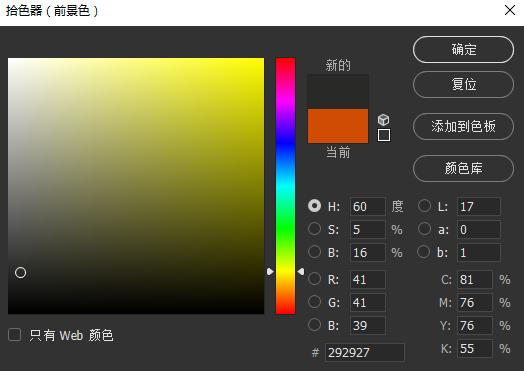Click the Lab b field showing 1
The width and height of the screenshot is (524, 371).
click(479, 252)
